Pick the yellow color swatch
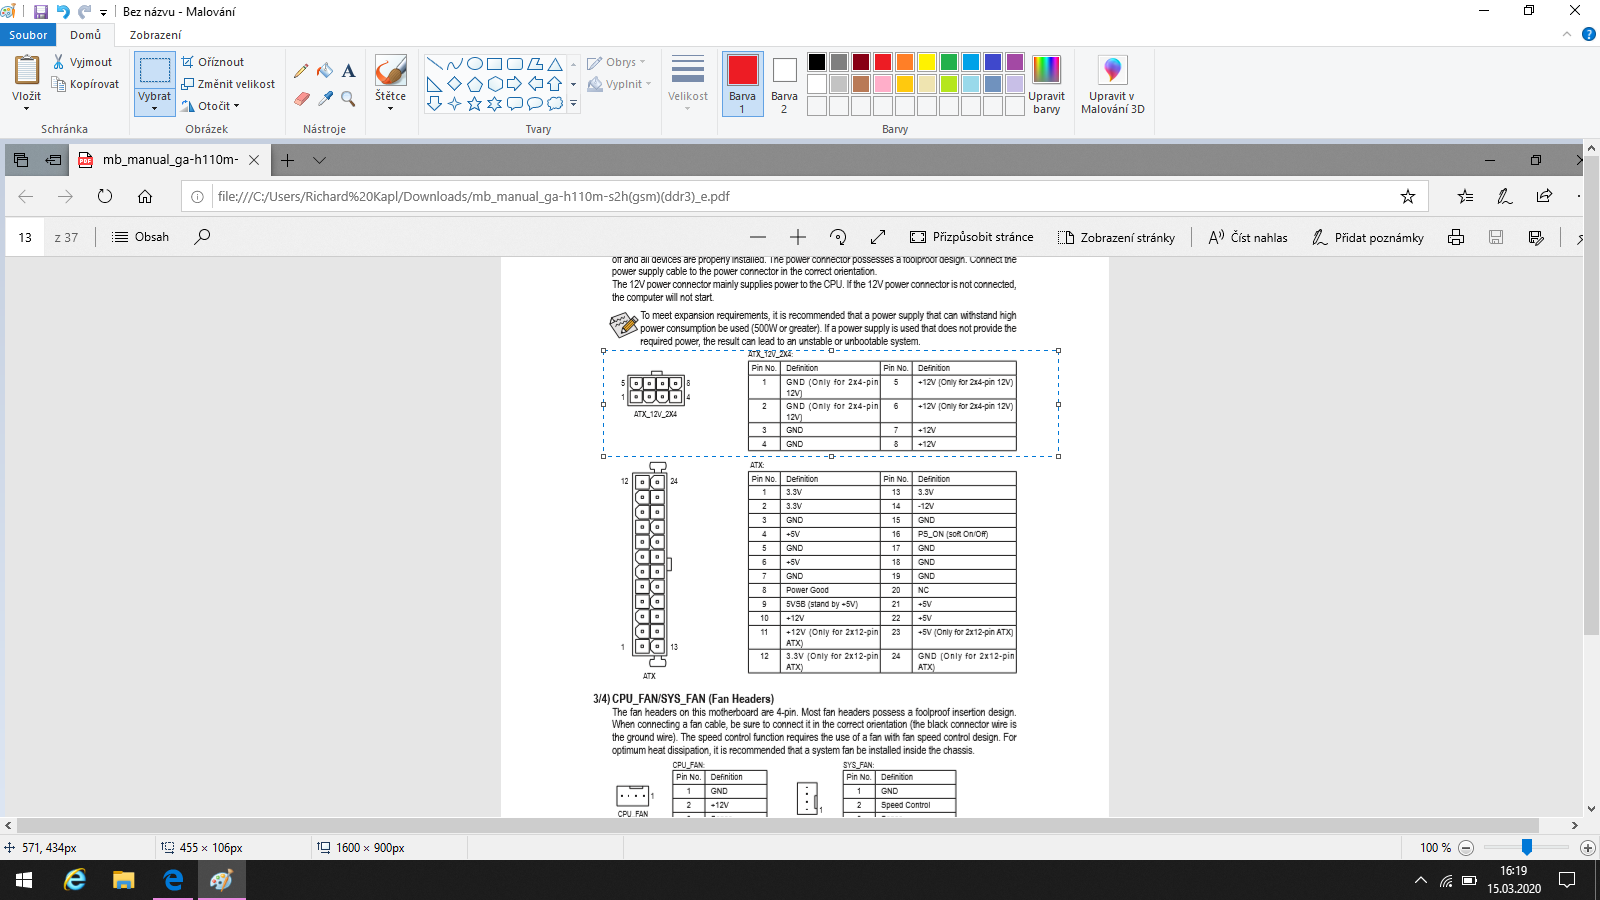 pos(927,62)
